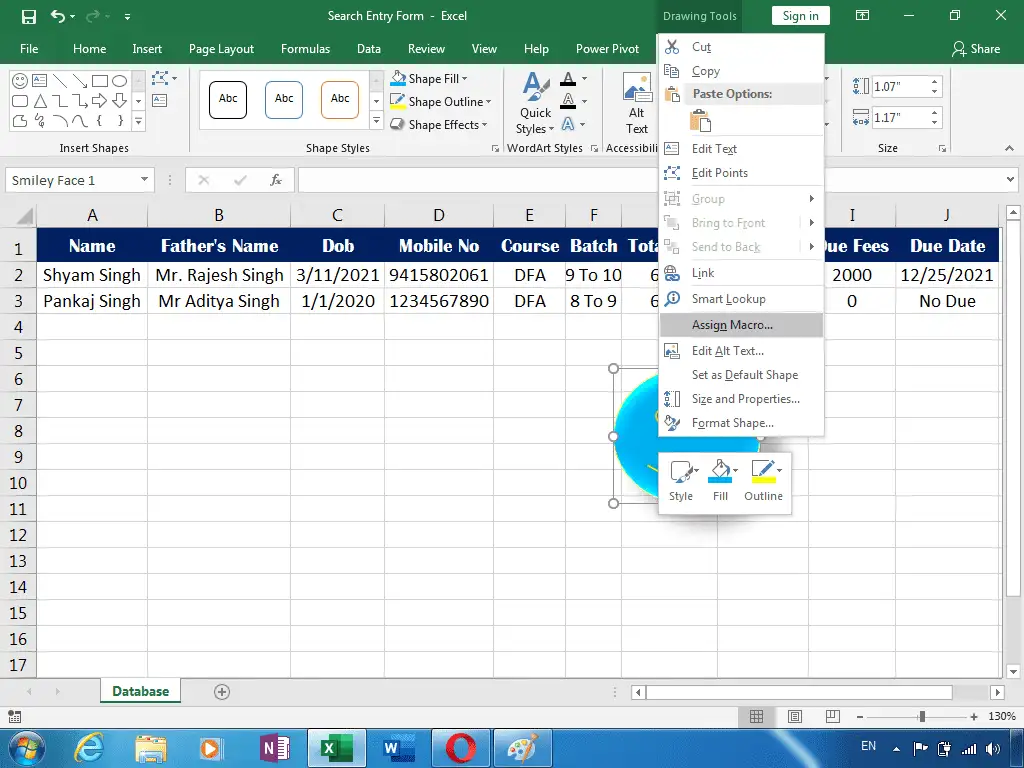The height and width of the screenshot is (768, 1024).
Task: Expand the formula bar
Action: point(1010,179)
